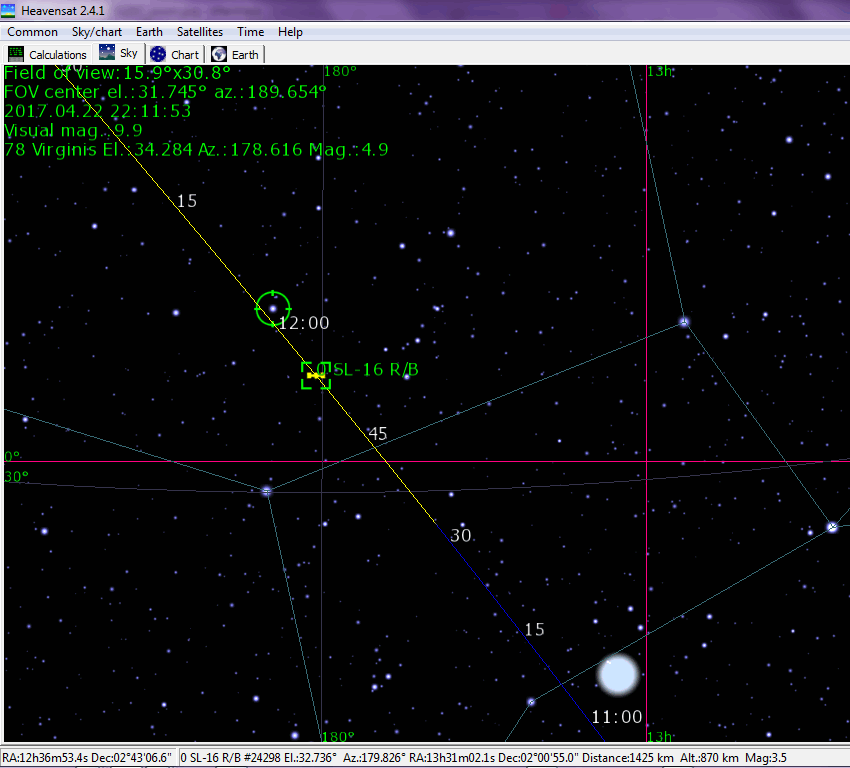850x768 pixels.
Task: Click the 11:00 time marker on track
Action: [616, 717]
